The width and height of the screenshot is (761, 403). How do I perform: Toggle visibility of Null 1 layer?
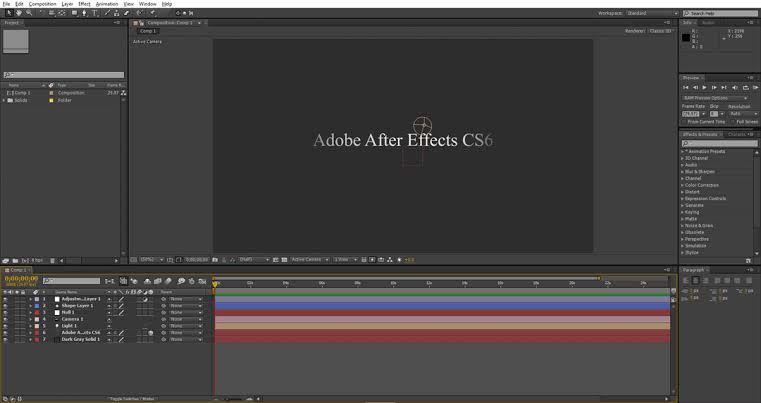click(x=5, y=313)
